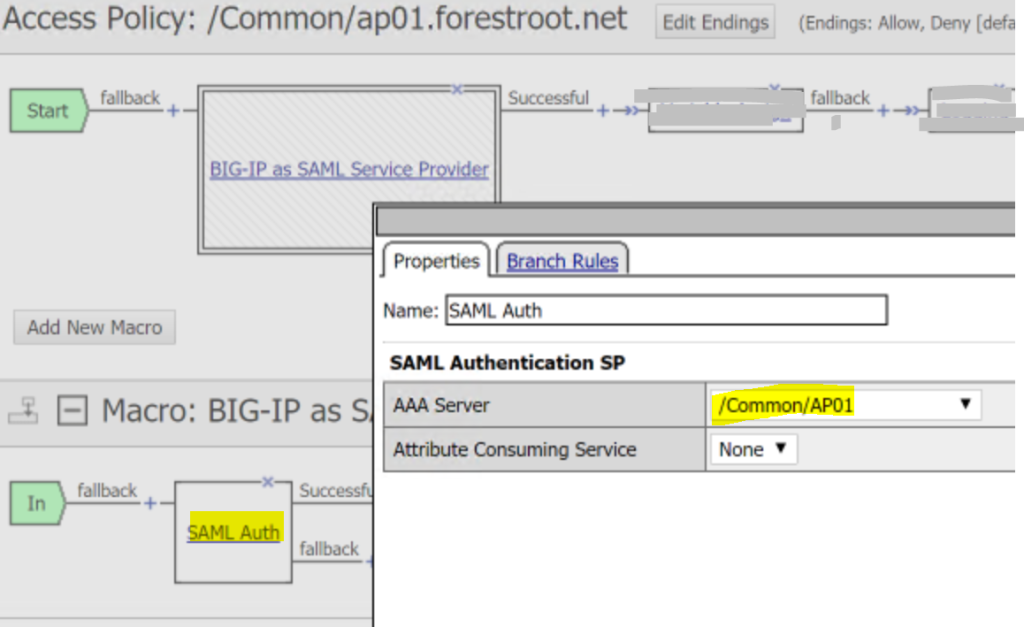
Task: Click the AAA Server label
Action: click(441, 406)
